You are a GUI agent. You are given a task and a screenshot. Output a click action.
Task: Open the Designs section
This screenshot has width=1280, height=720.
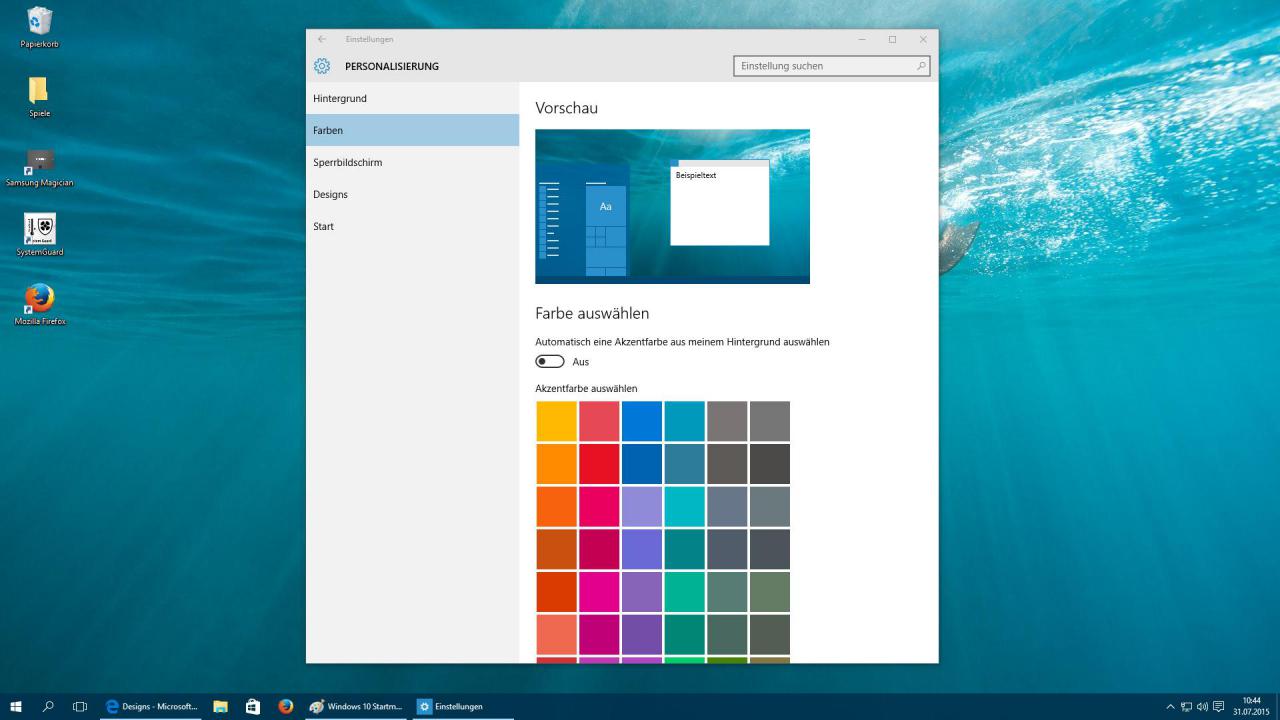(x=412, y=194)
